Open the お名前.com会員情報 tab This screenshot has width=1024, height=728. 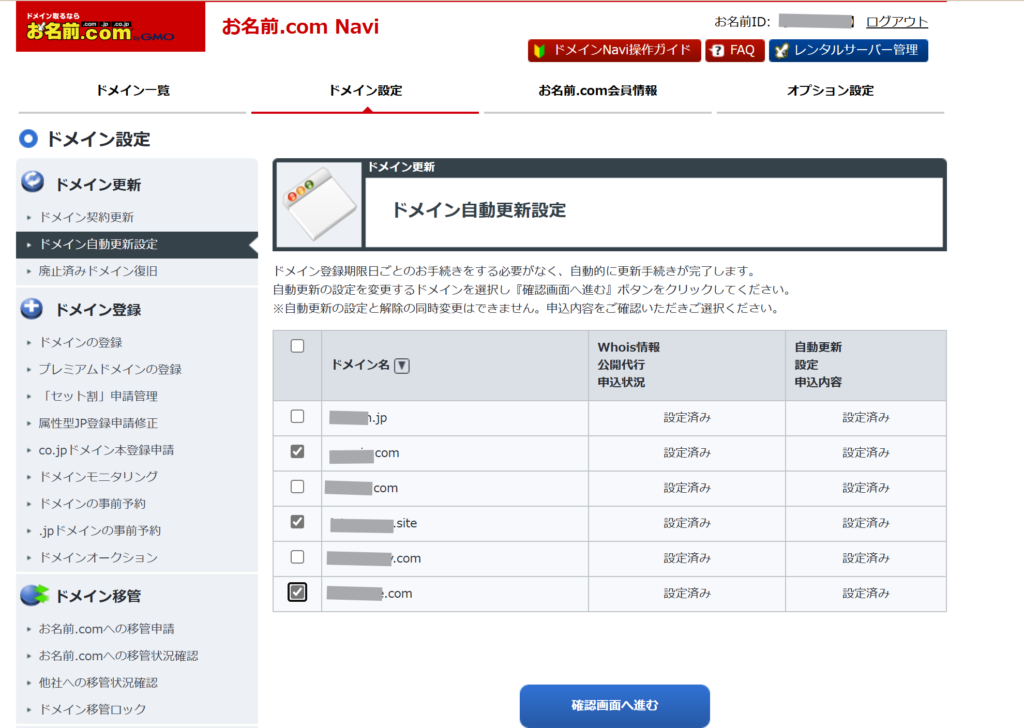[598, 91]
